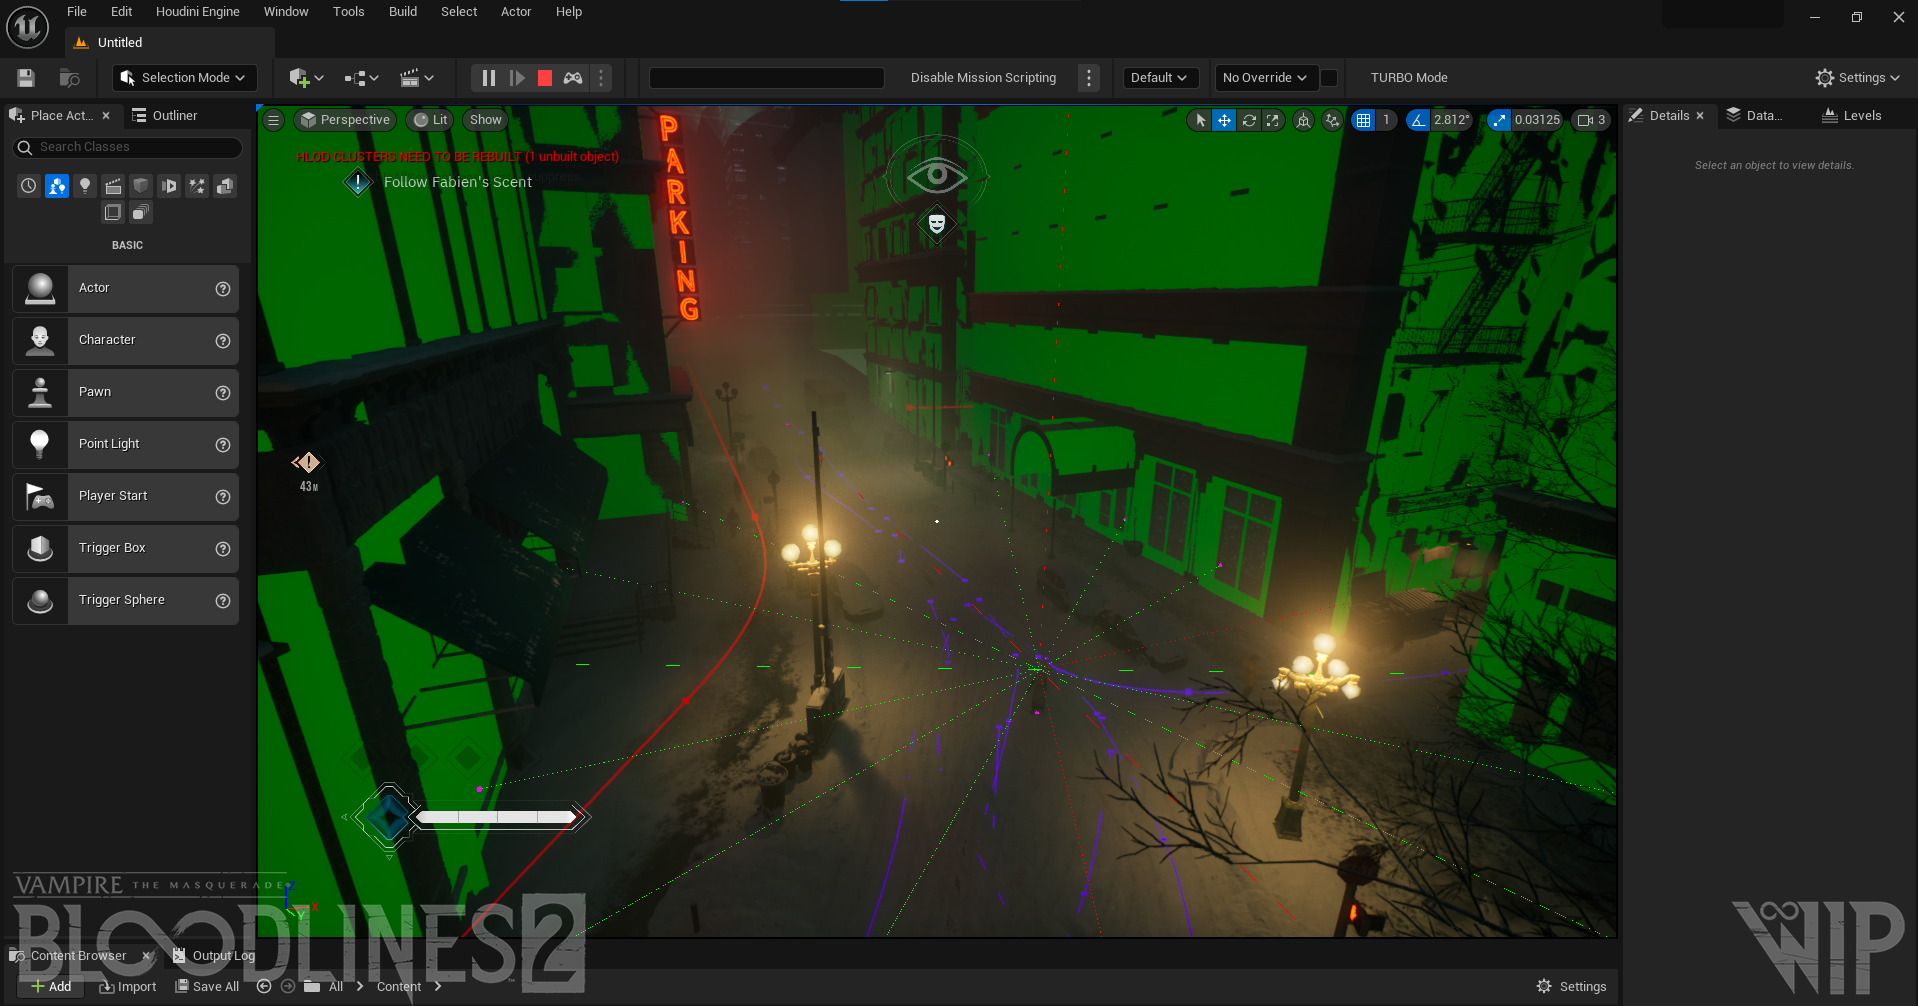The height and width of the screenshot is (1006, 1918).
Task: Activate the Scale transform tool
Action: pos(1272,119)
